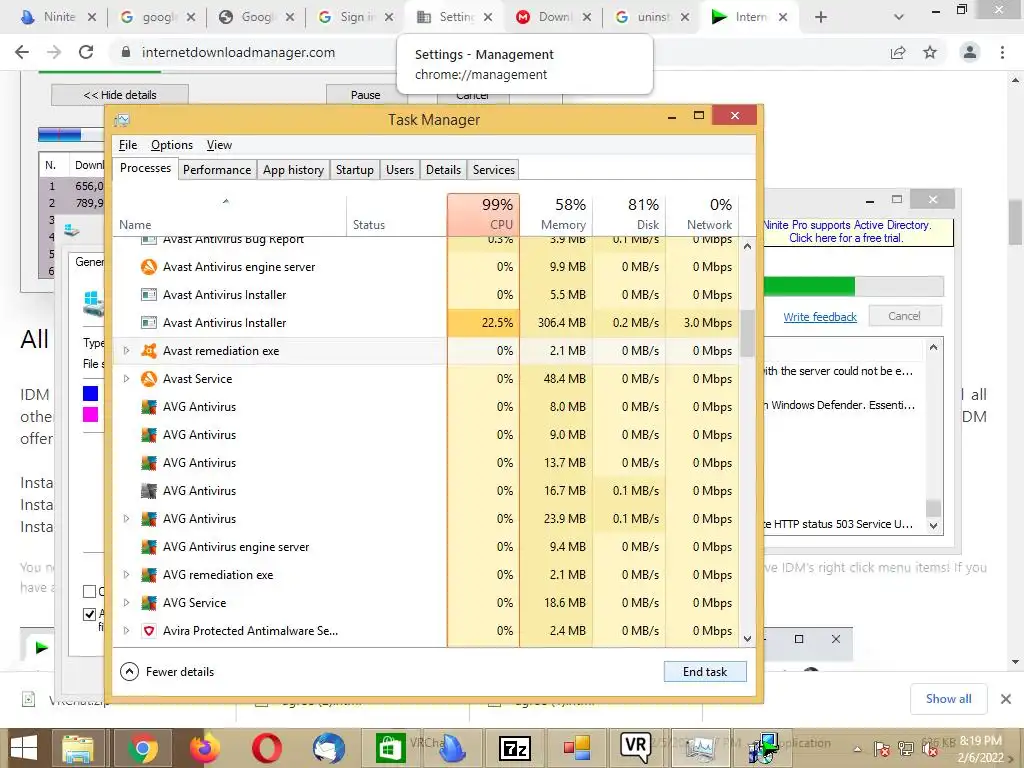Open a new Chrome tab with plus
Screen dimensions: 1024x768
click(821, 17)
